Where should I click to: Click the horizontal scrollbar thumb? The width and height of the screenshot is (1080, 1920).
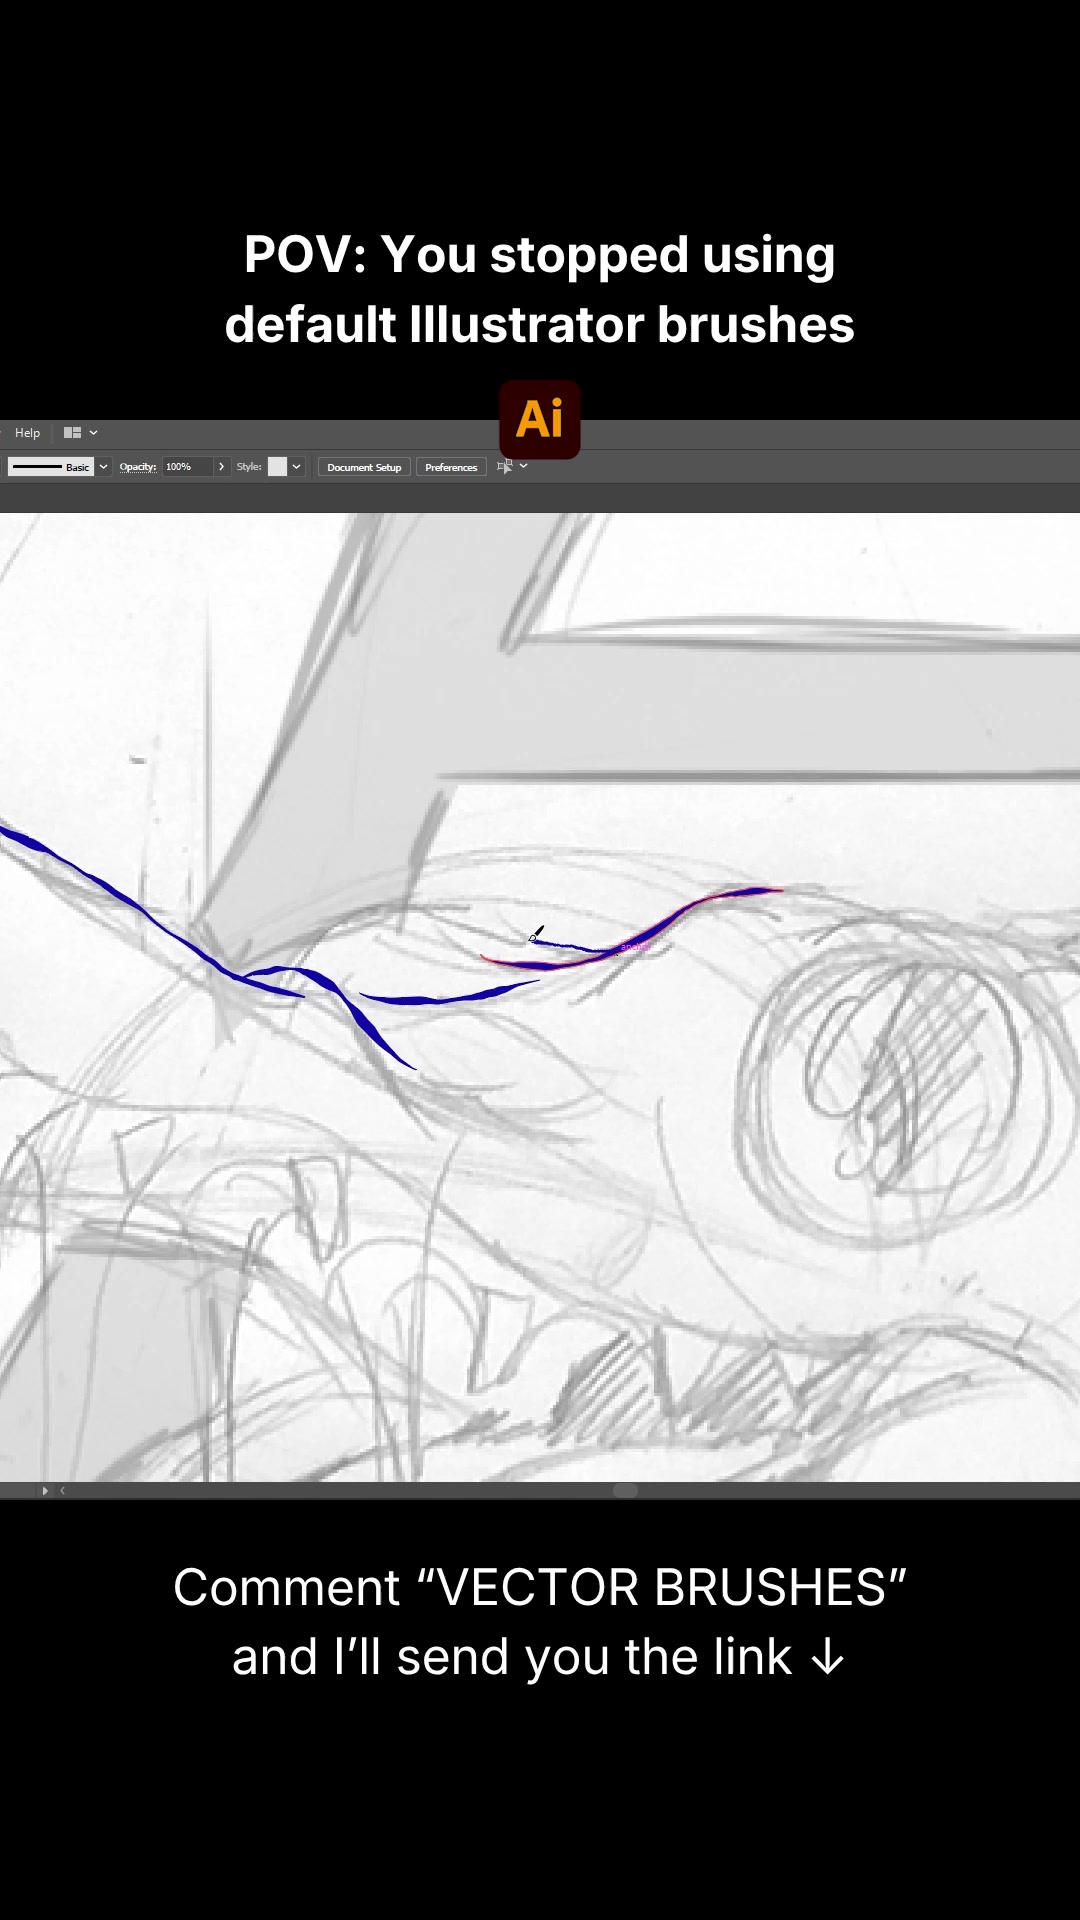[x=625, y=1491]
